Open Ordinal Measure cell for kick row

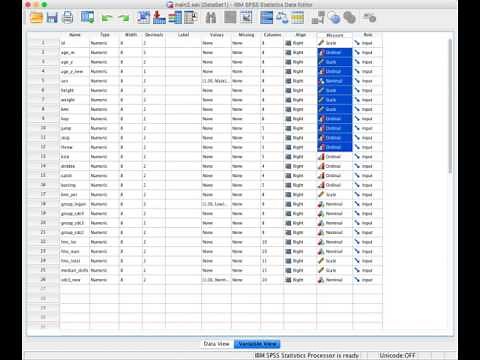coord(335,157)
